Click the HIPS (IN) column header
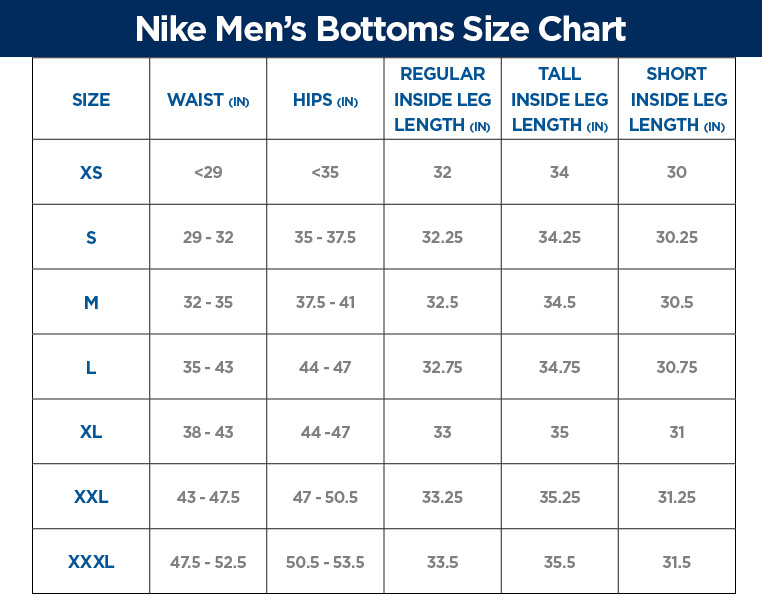The height and width of the screenshot is (600, 762). tap(325, 100)
